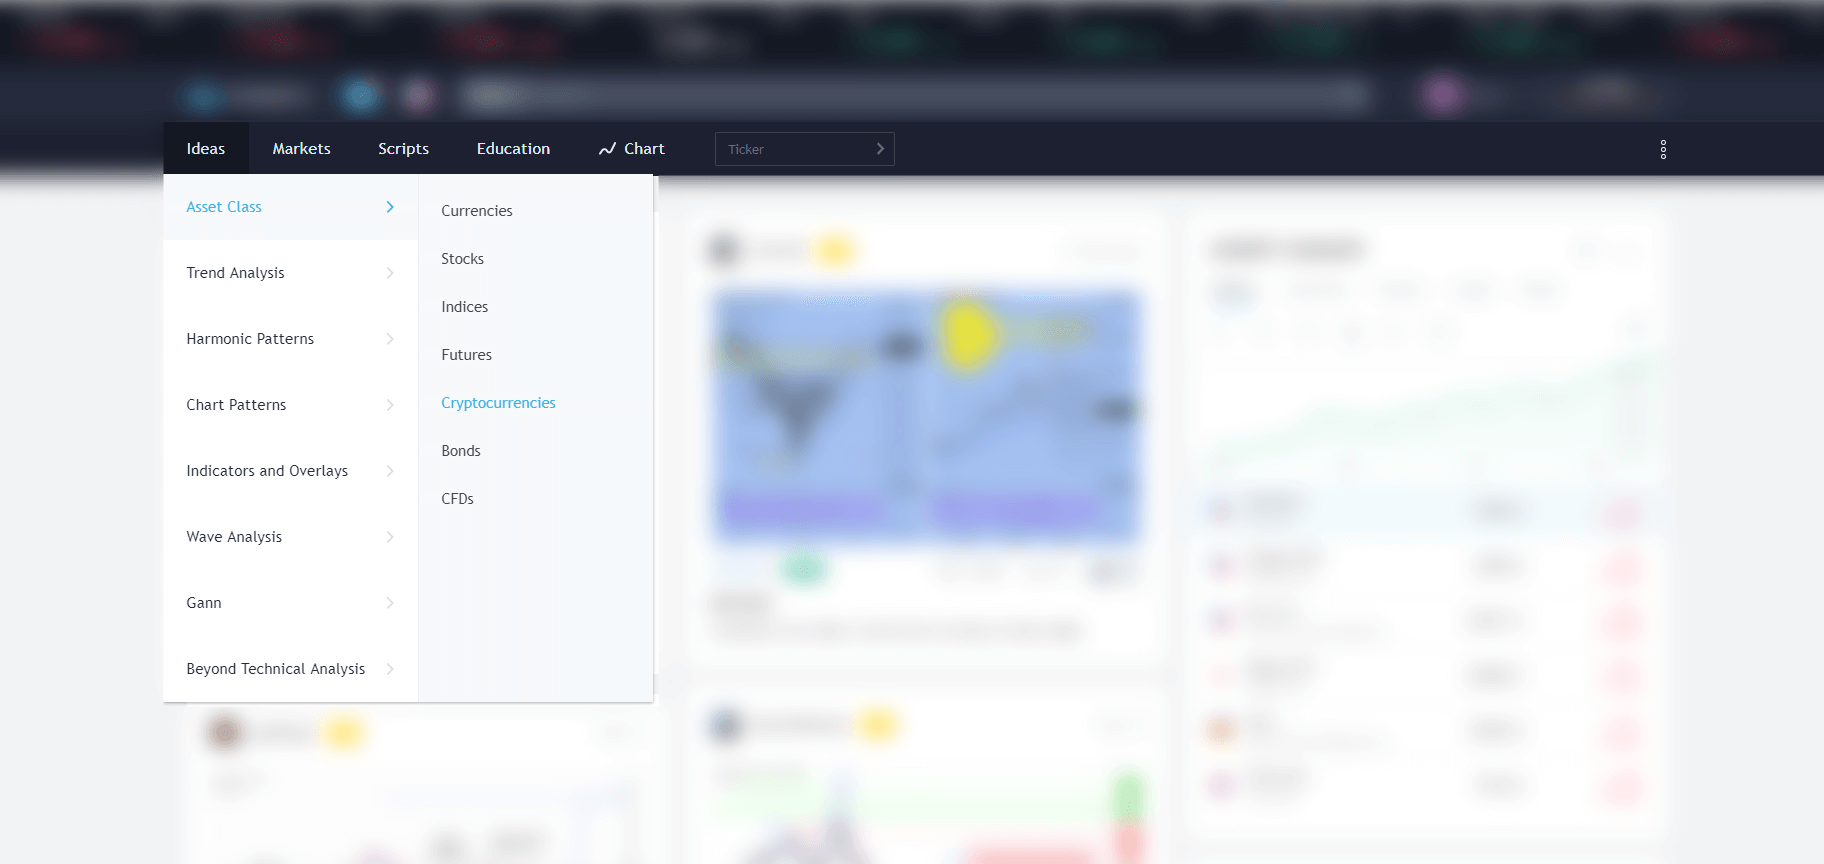
Task: Expand the Wave Analysis chevron
Action: [390, 537]
